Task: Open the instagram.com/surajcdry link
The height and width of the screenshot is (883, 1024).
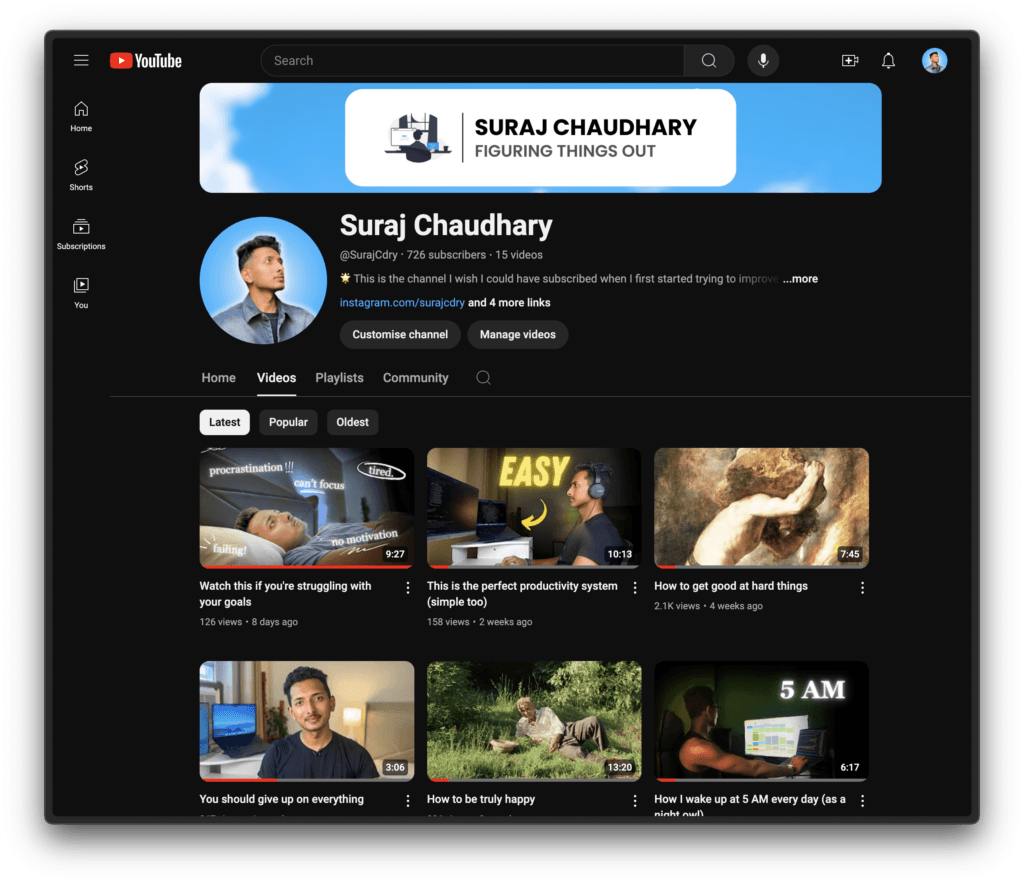Action: (x=401, y=302)
